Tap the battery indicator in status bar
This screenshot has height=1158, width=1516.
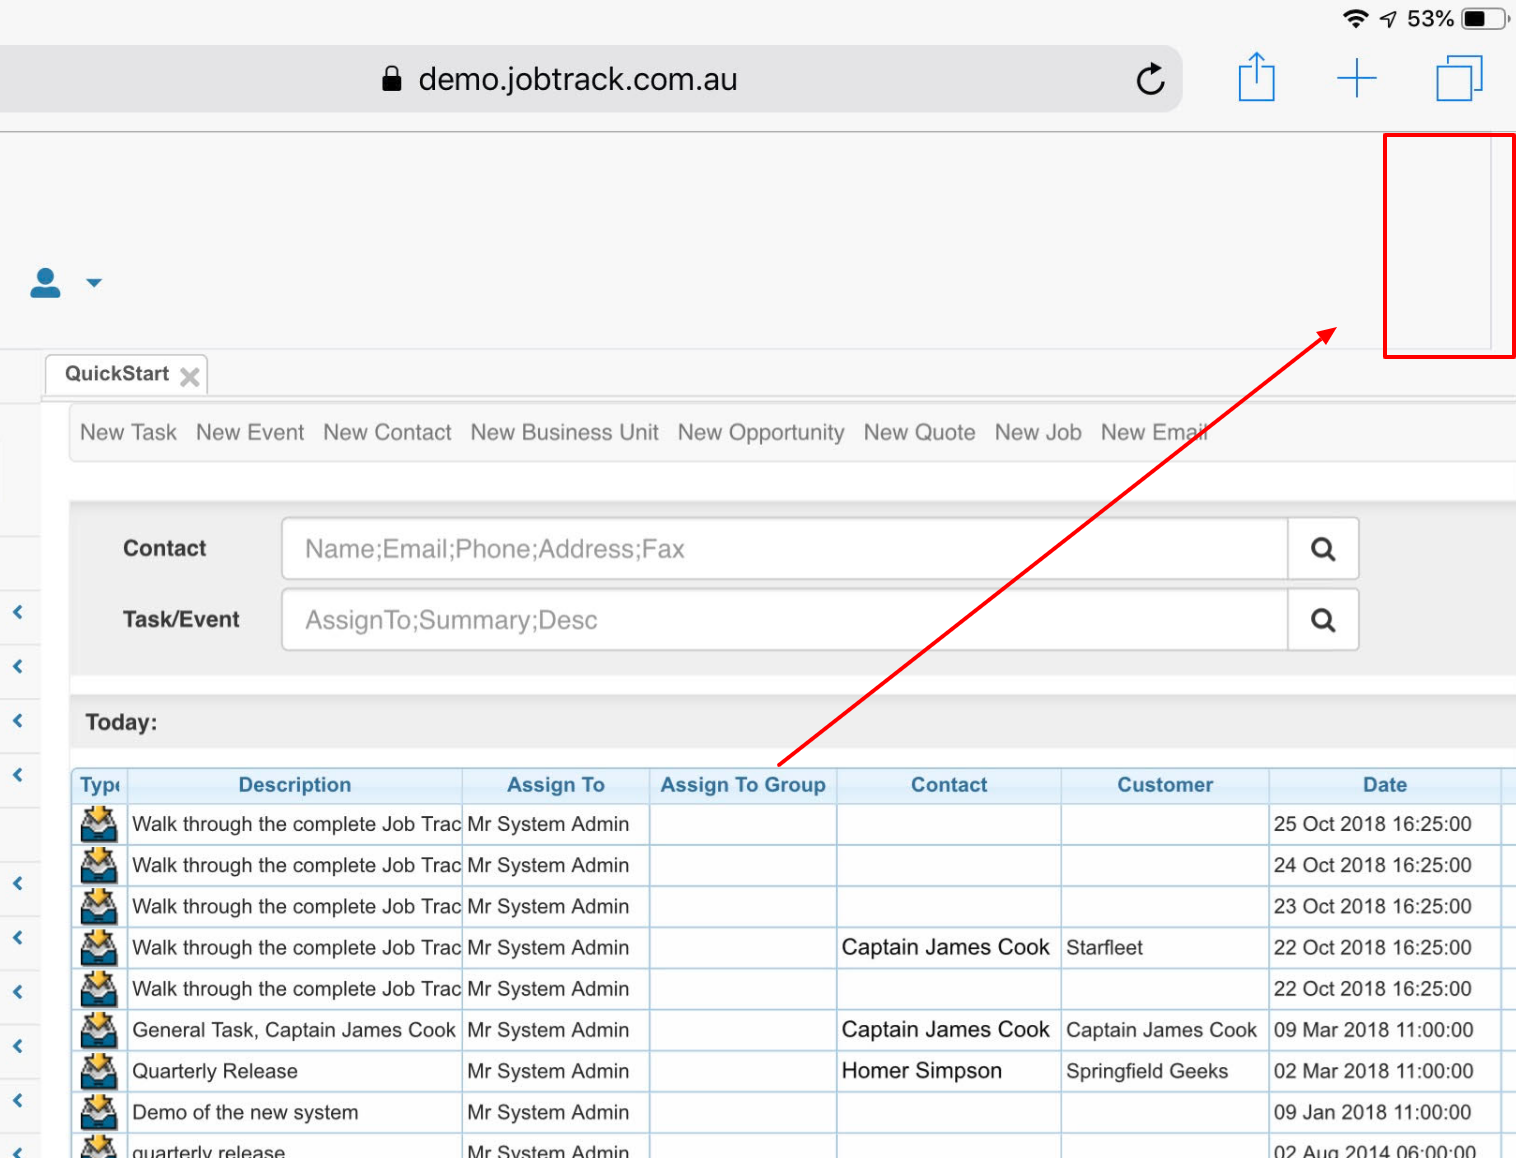1485,19
